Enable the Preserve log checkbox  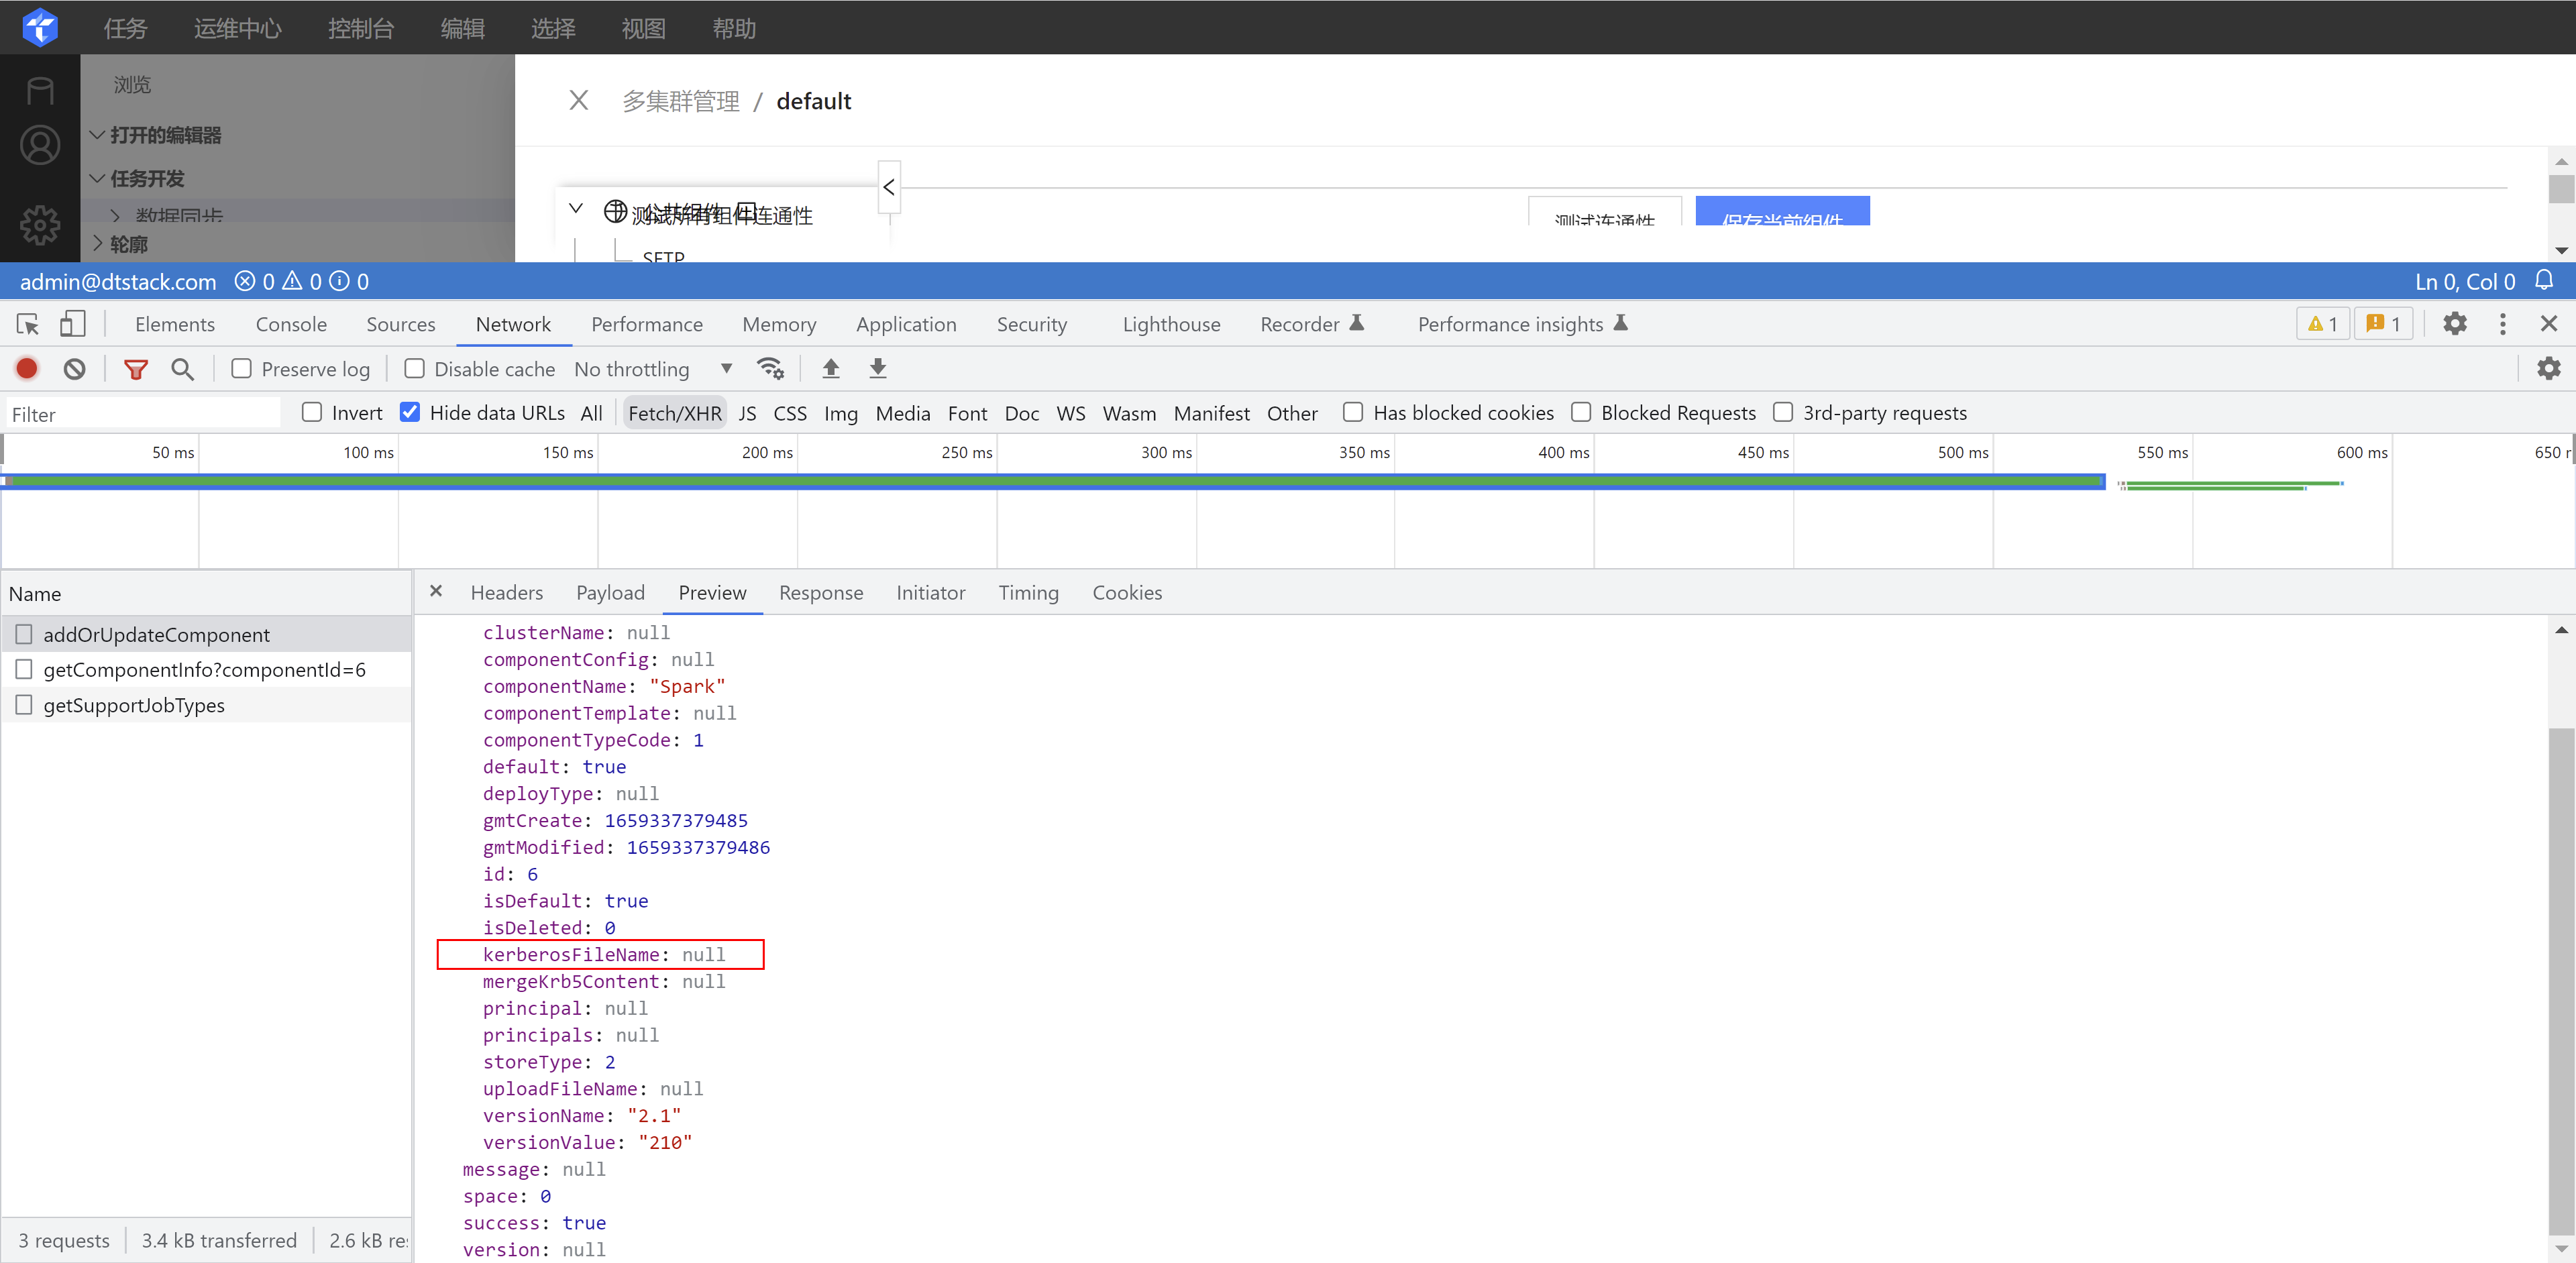(241, 368)
